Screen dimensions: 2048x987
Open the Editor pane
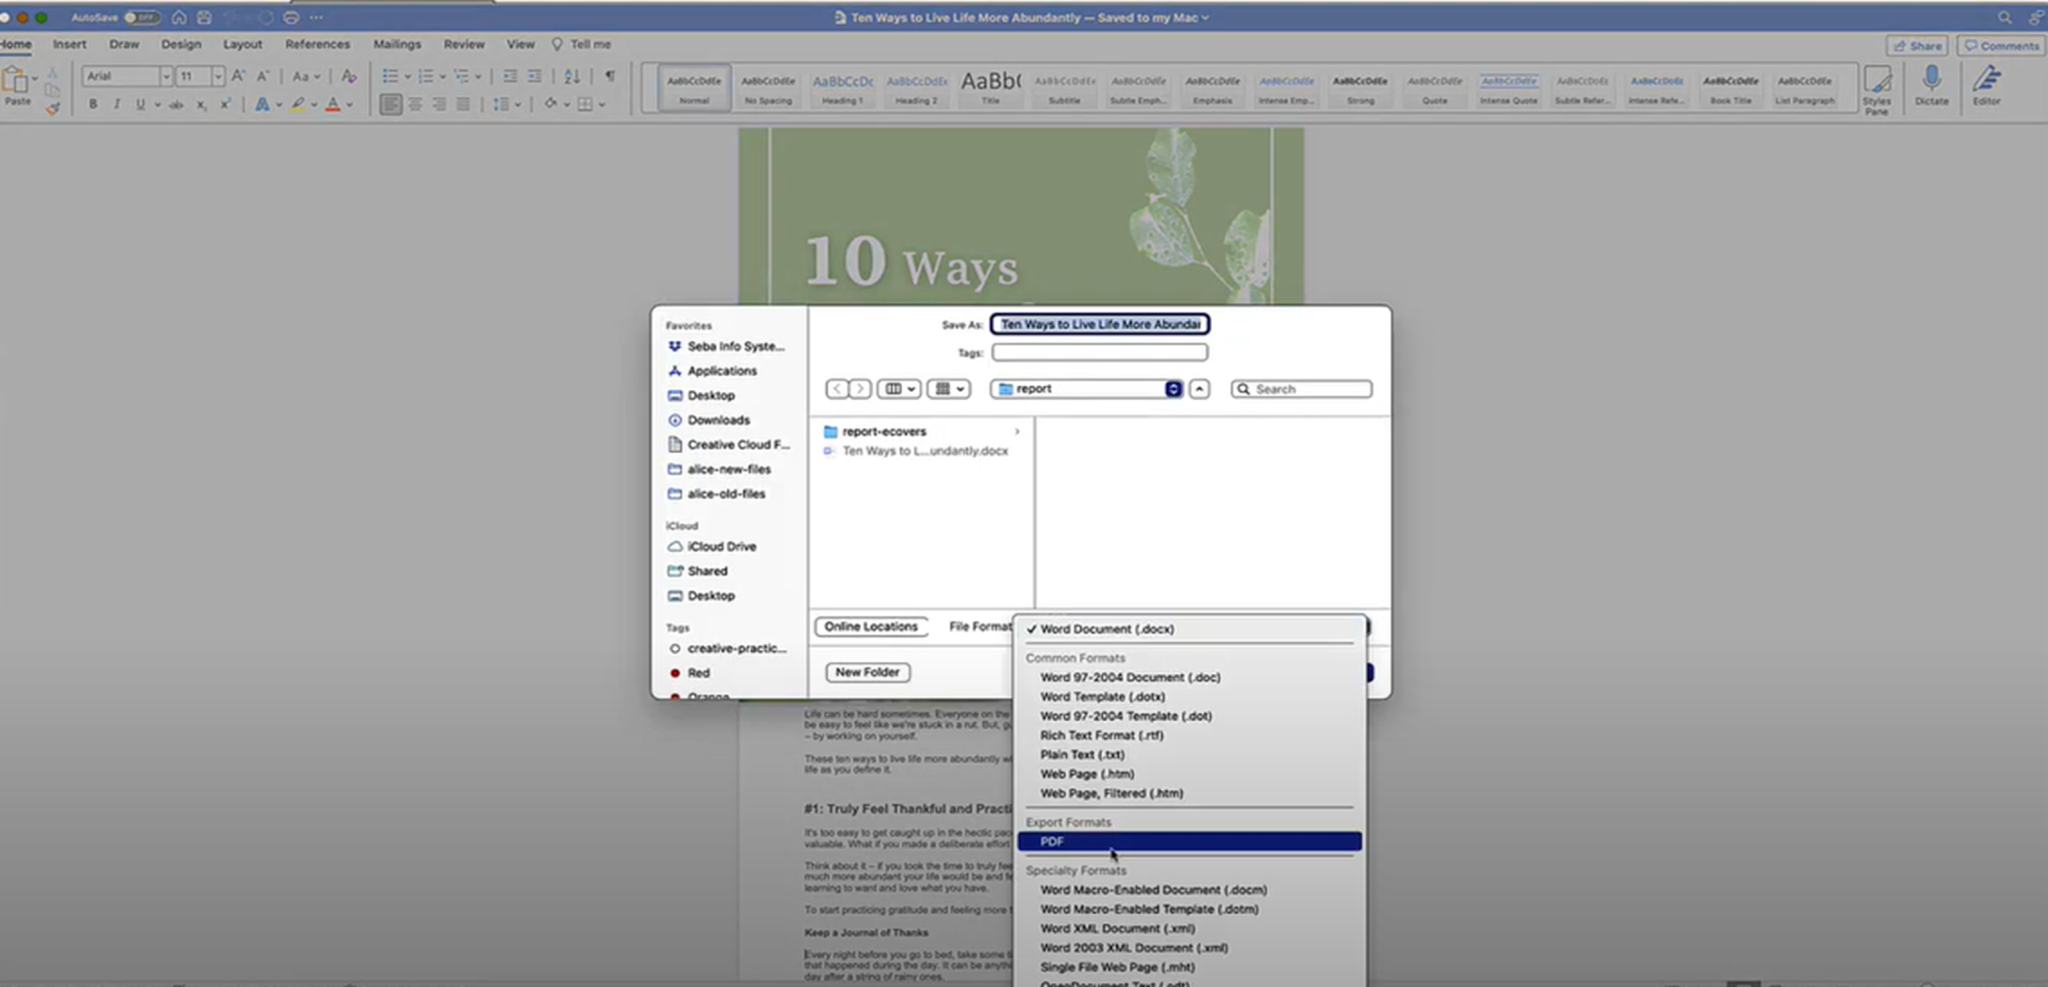(1986, 86)
